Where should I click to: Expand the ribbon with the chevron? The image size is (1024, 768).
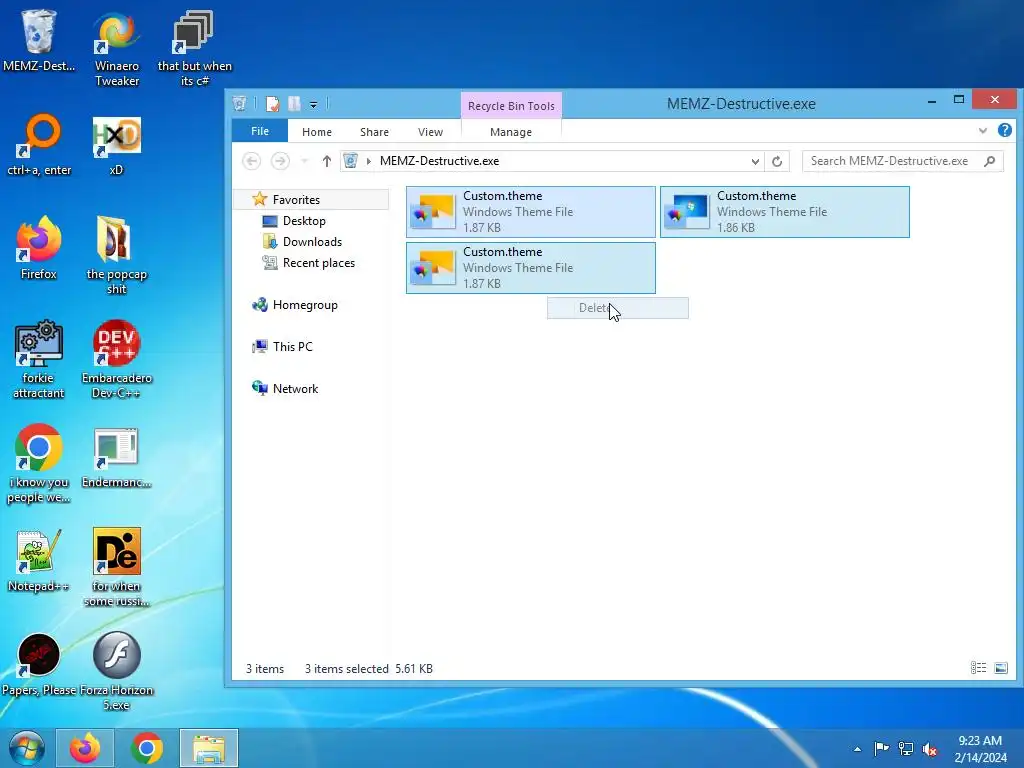pyautogui.click(x=982, y=131)
